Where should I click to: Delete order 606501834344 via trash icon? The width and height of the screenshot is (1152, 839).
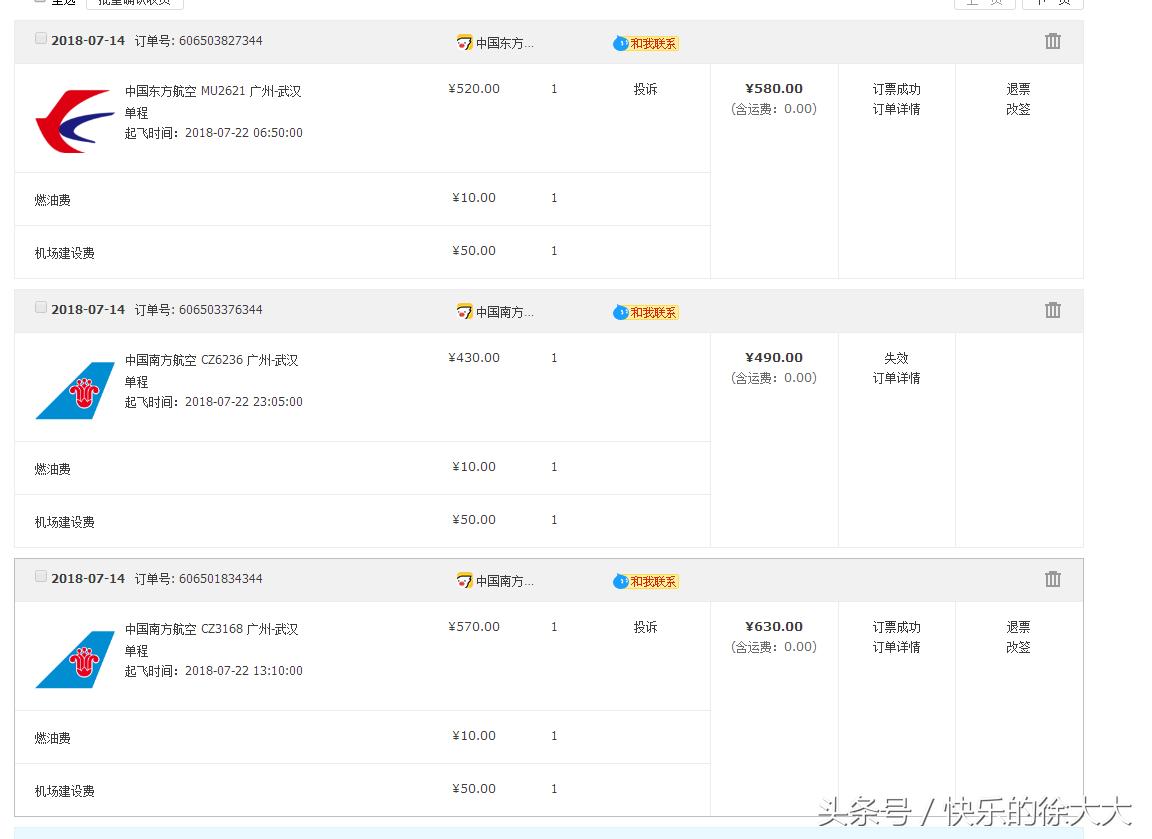[1052, 579]
